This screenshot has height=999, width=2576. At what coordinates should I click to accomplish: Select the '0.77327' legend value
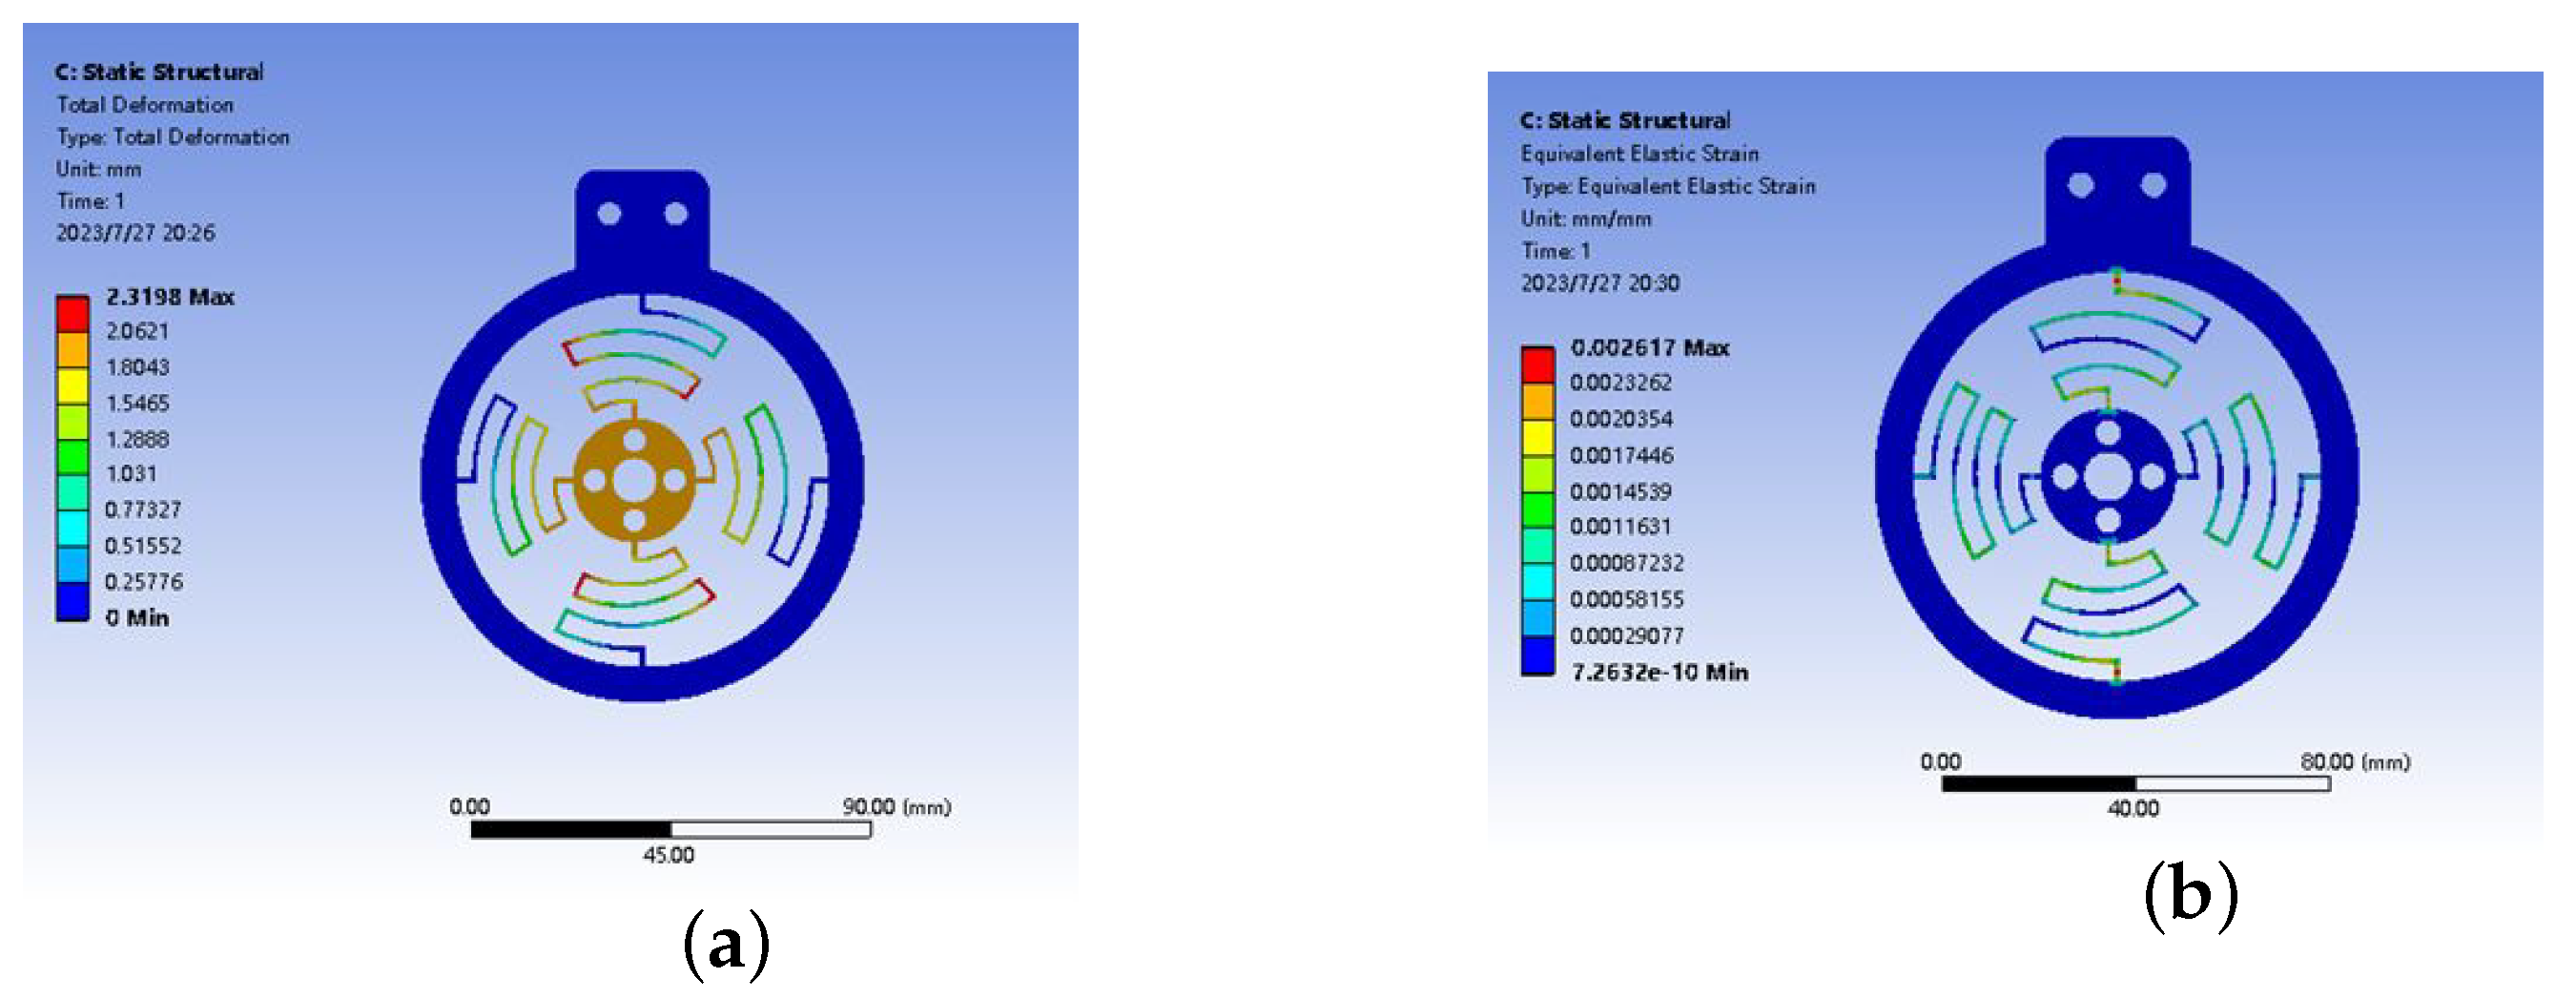pyautogui.click(x=143, y=510)
